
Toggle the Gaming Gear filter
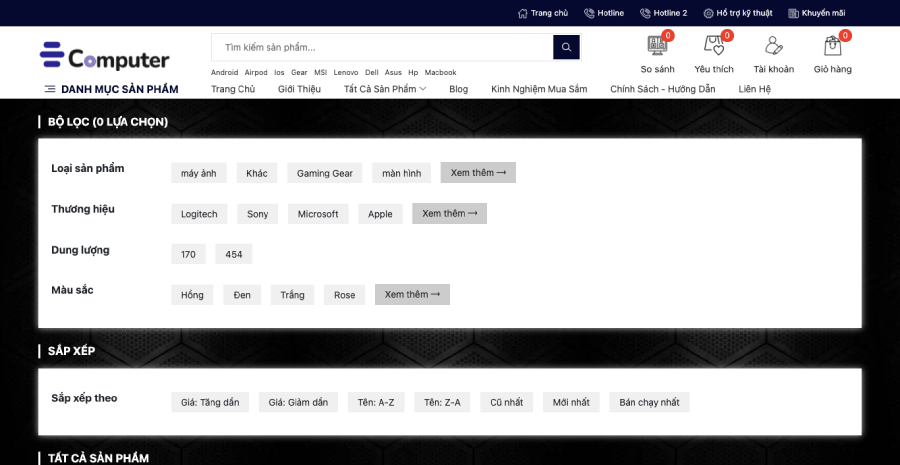(325, 173)
